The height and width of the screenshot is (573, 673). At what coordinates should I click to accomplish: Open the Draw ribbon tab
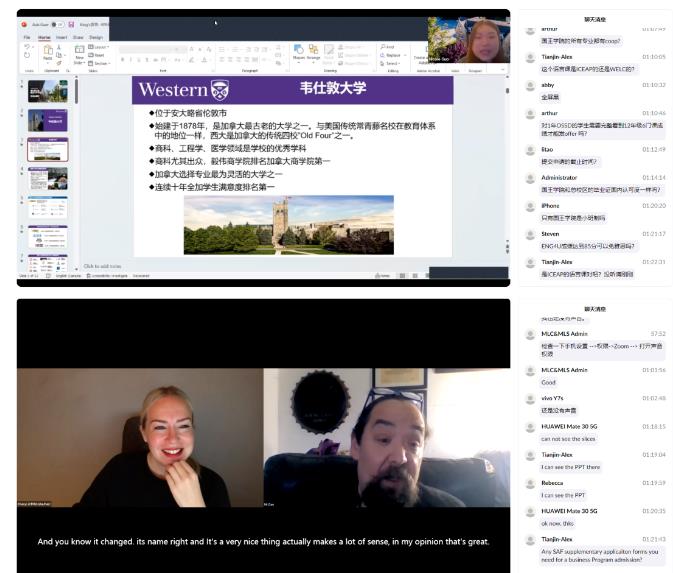click(x=78, y=37)
